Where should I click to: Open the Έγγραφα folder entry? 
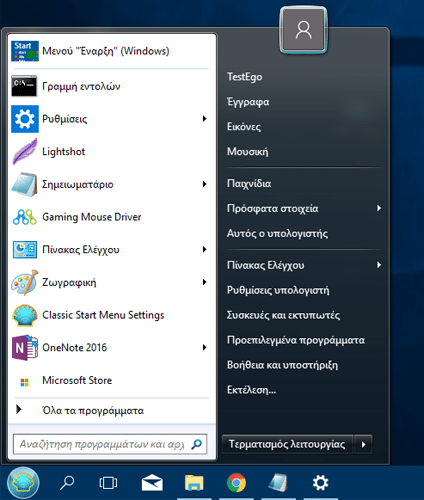[x=248, y=102]
